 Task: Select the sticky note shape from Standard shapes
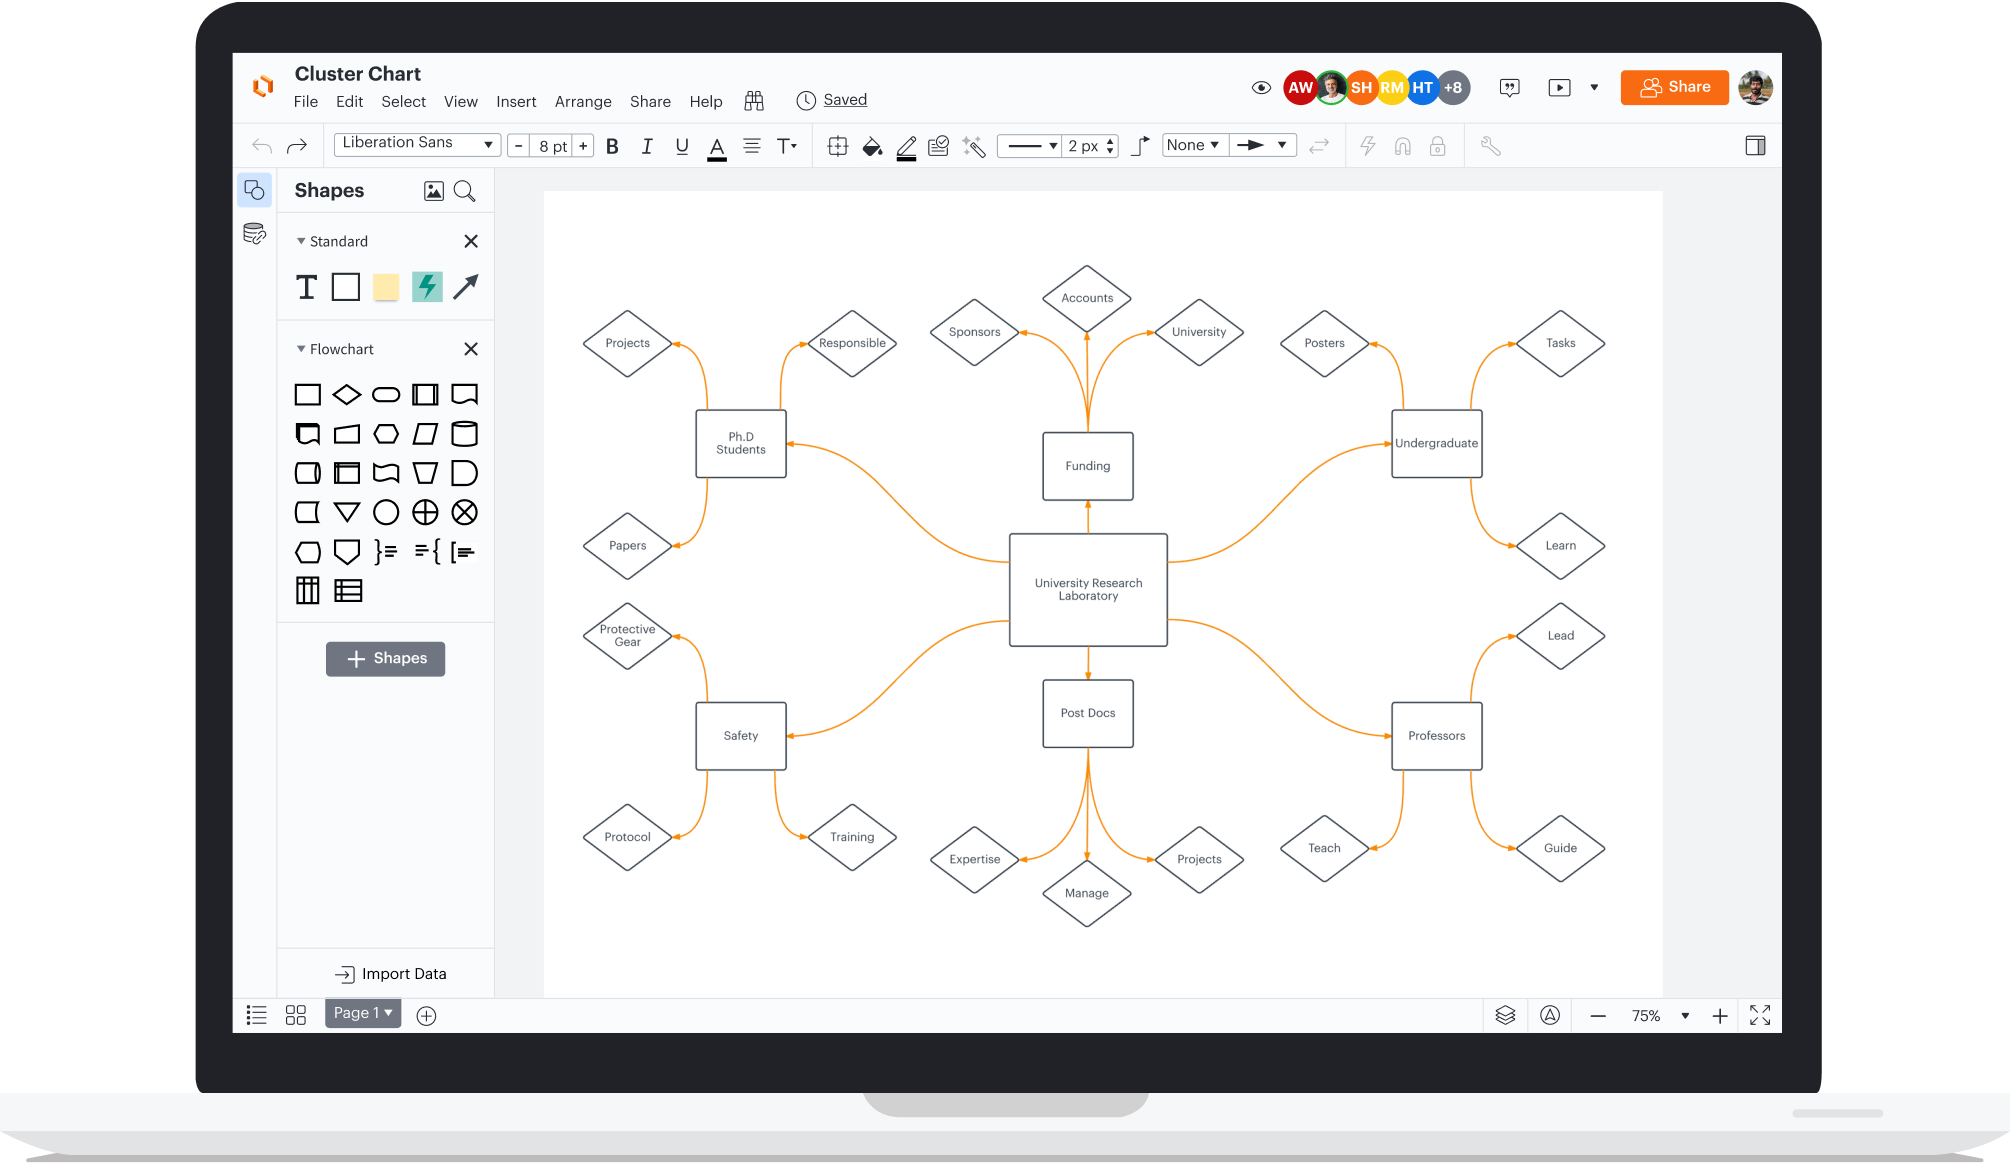pos(385,287)
